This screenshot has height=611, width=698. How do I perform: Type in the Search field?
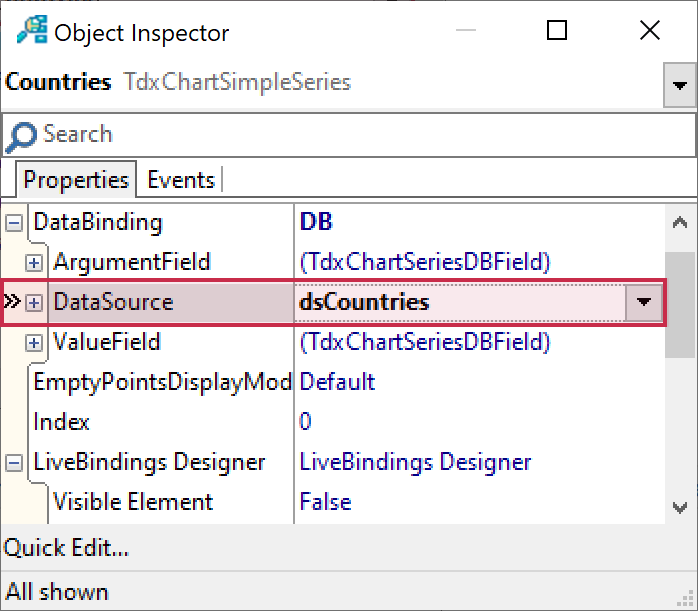[x=360, y=135]
